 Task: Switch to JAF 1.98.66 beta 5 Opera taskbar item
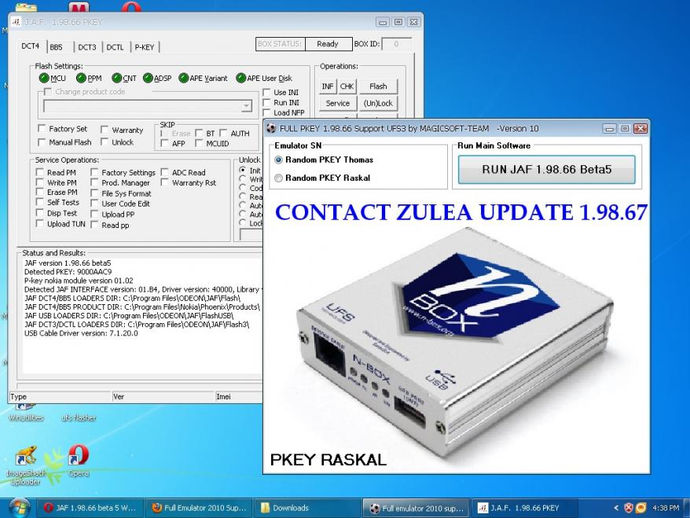pyautogui.click(x=90, y=508)
